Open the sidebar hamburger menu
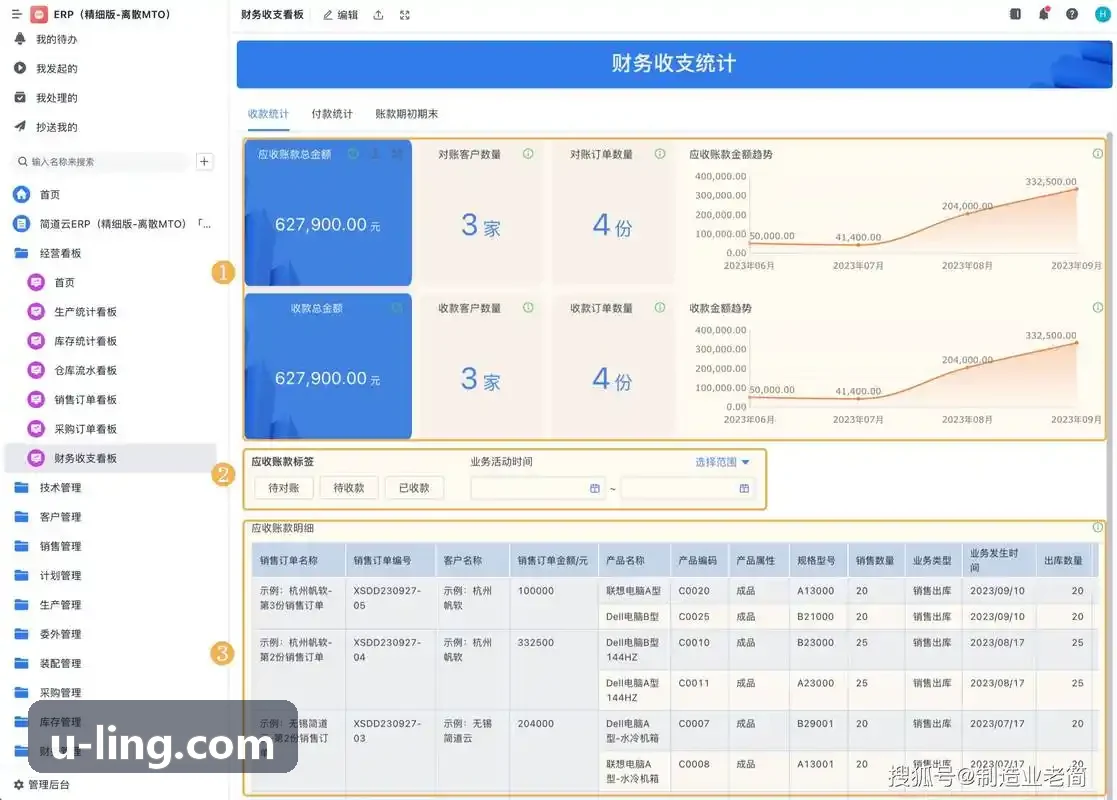This screenshot has width=1117, height=800. click(x=16, y=14)
